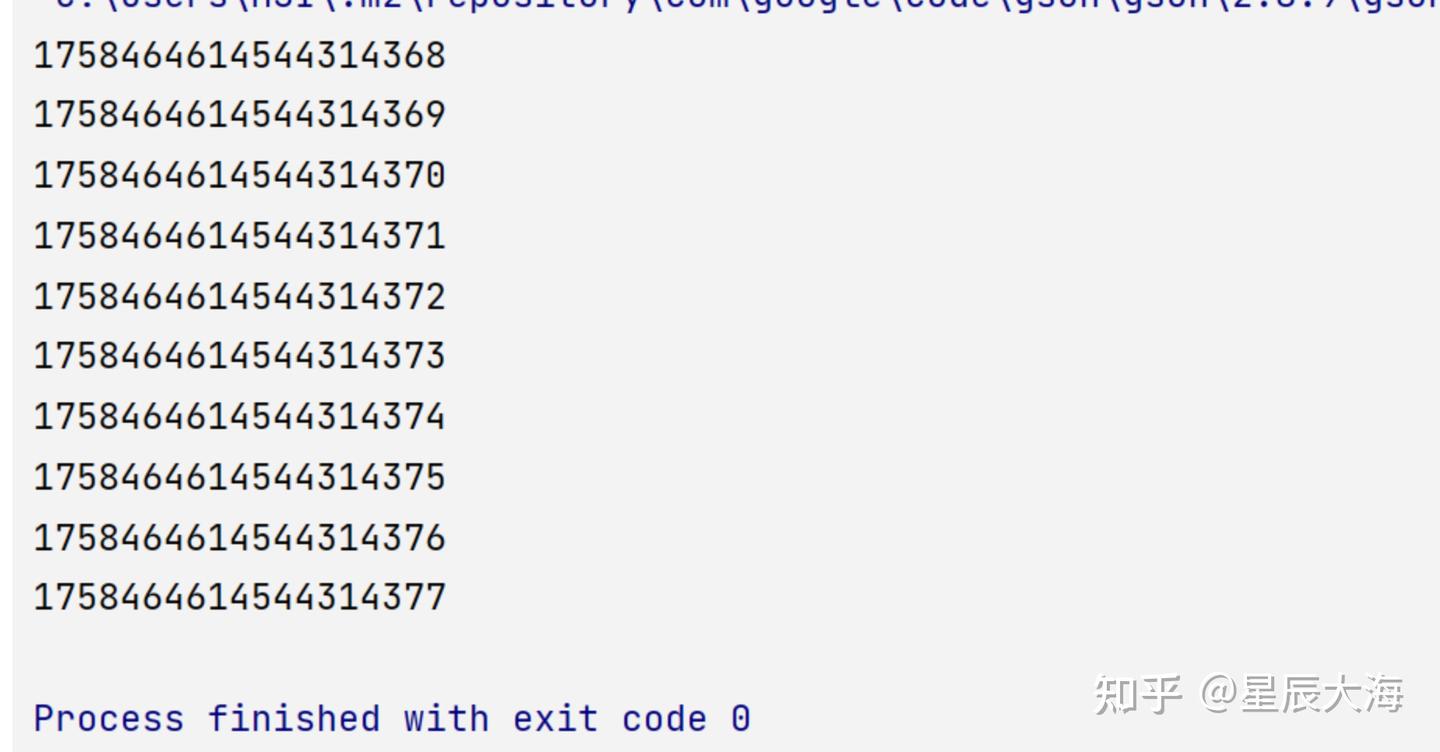Click the word 'with' in the exit message
The width and height of the screenshot is (1440, 752).
pos(446,719)
